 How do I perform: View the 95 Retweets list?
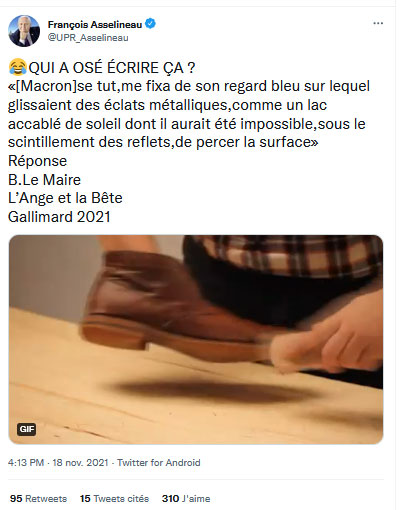pyautogui.click(x=38, y=499)
